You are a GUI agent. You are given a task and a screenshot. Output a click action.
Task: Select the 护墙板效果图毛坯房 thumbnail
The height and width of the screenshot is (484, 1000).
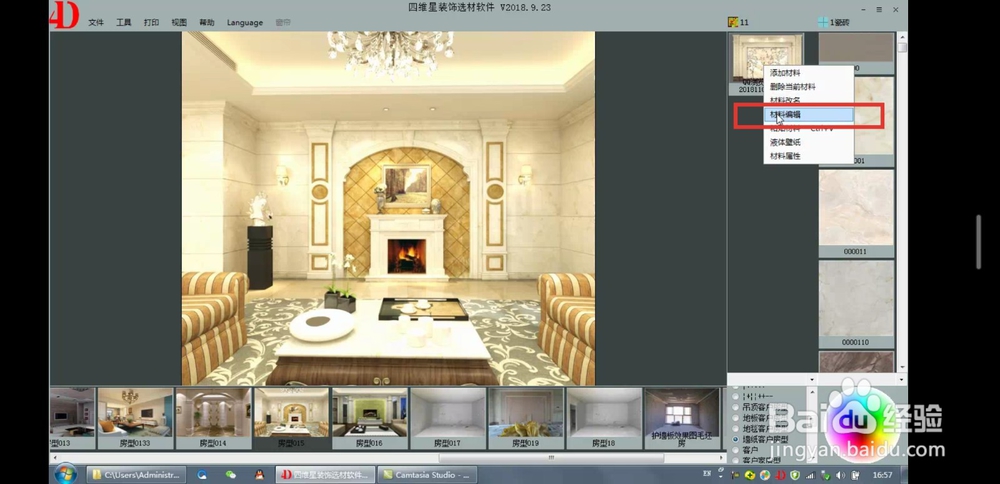click(x=682, y=418)
